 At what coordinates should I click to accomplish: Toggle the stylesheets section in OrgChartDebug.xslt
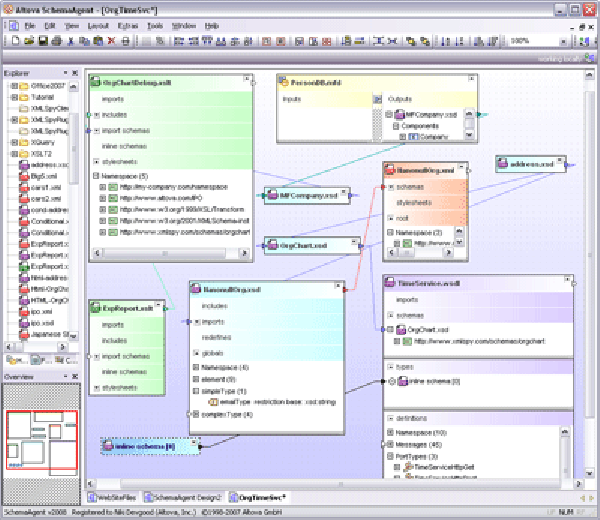point(95,160)
